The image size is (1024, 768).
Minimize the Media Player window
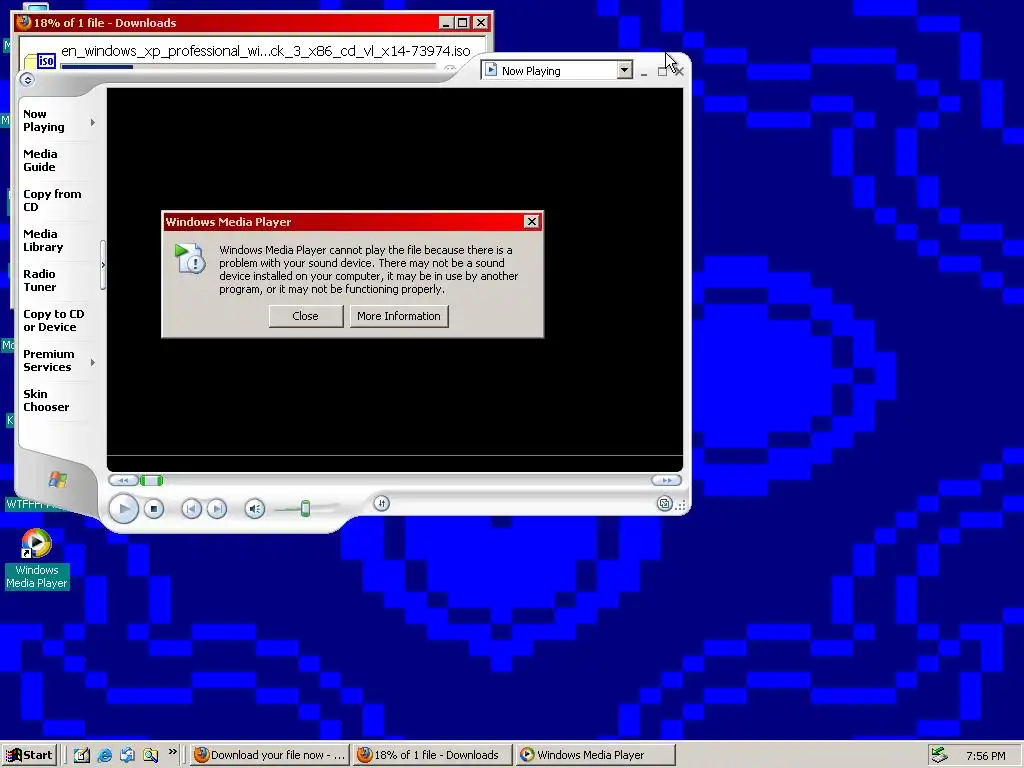coord(644,73)
